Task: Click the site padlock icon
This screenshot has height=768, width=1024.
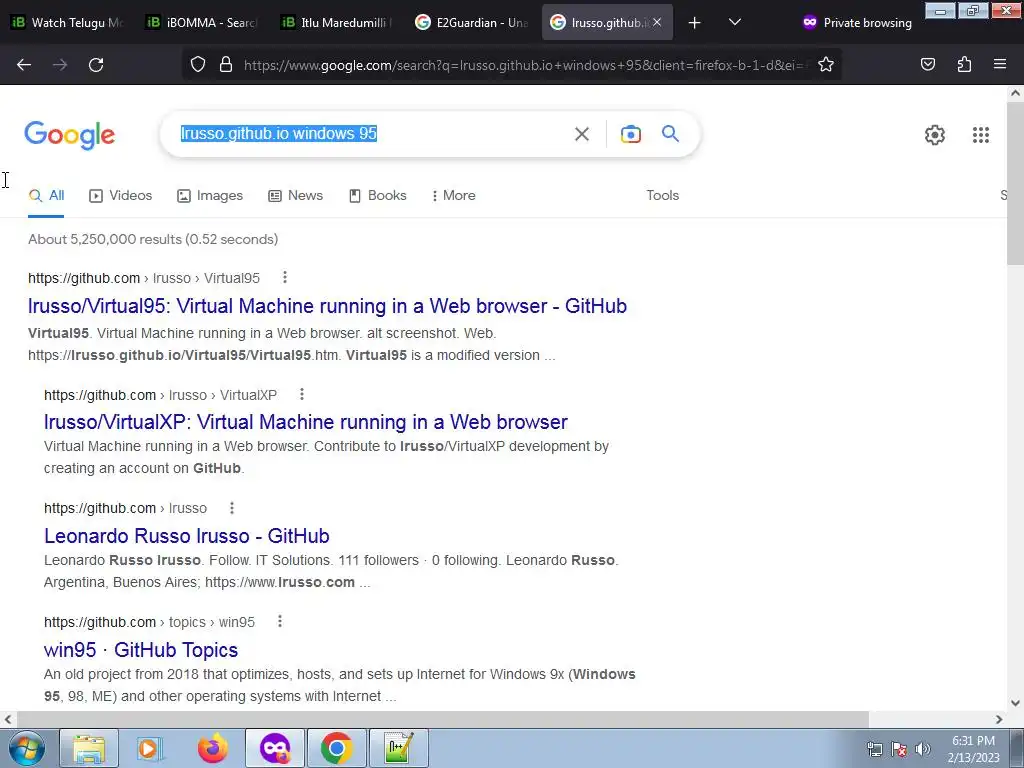Action: 226,64
